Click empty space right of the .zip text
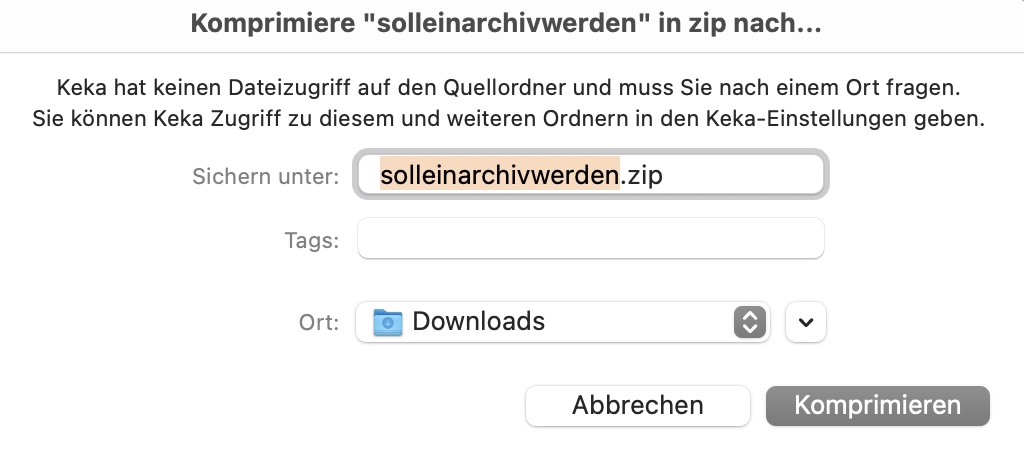 tap(741, 175)
